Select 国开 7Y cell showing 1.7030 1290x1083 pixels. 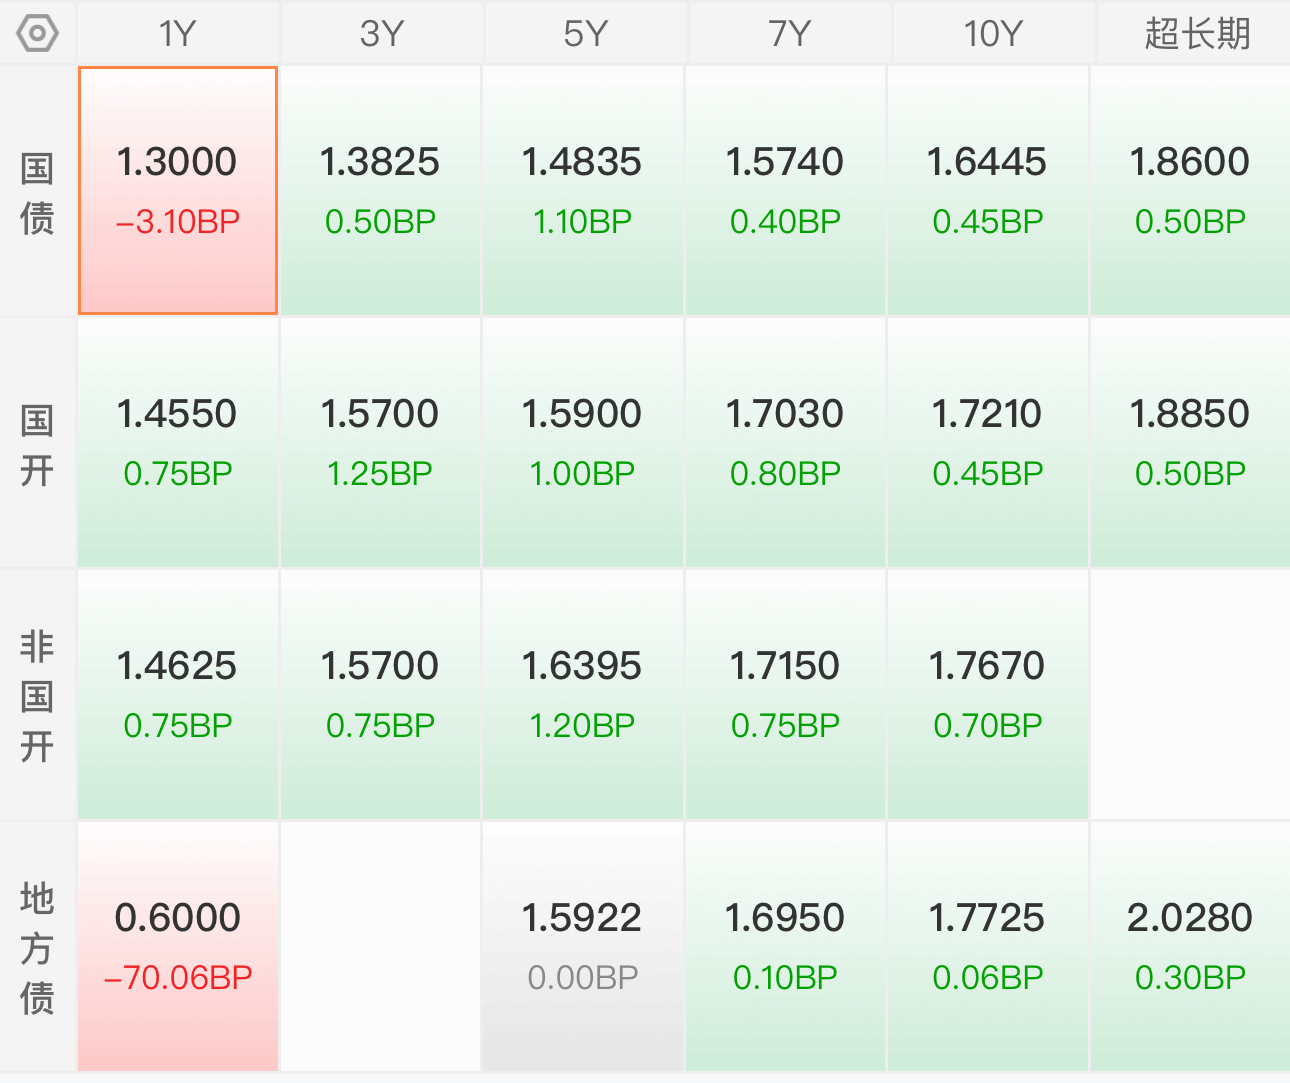point(785,443)
